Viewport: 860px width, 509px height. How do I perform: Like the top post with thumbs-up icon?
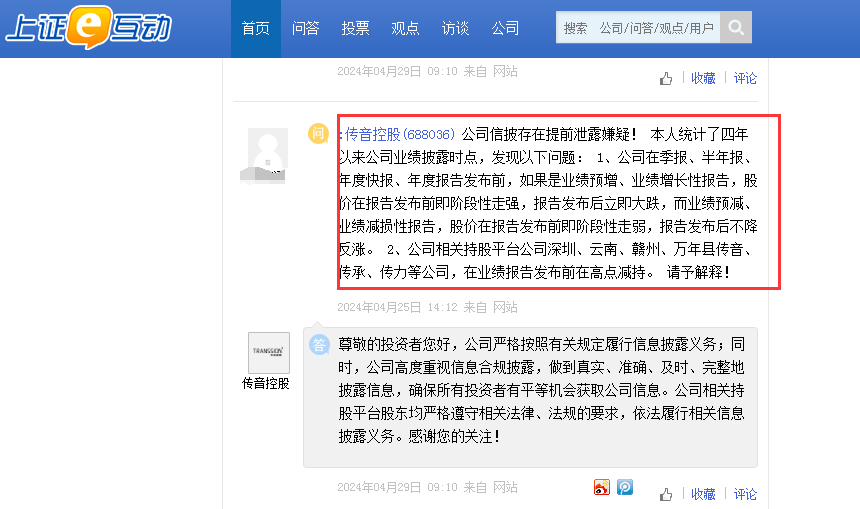click(x=666, y=79)
